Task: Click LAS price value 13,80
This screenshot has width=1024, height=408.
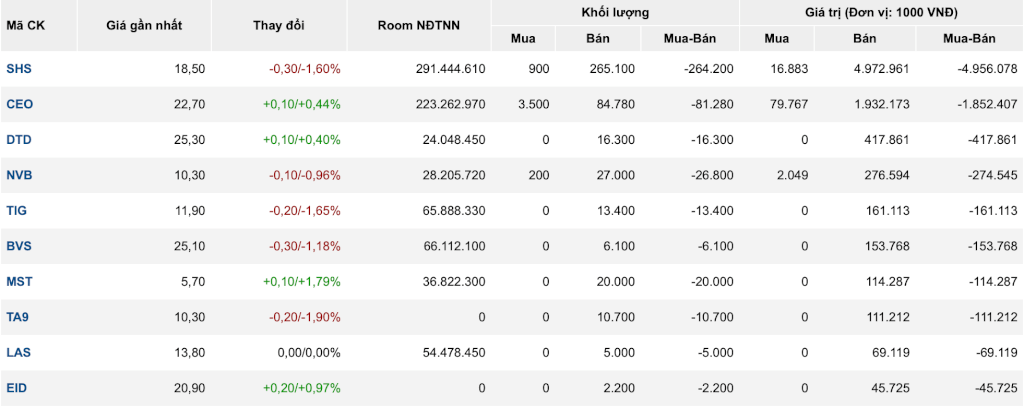Action: click(x=191, y=353)
